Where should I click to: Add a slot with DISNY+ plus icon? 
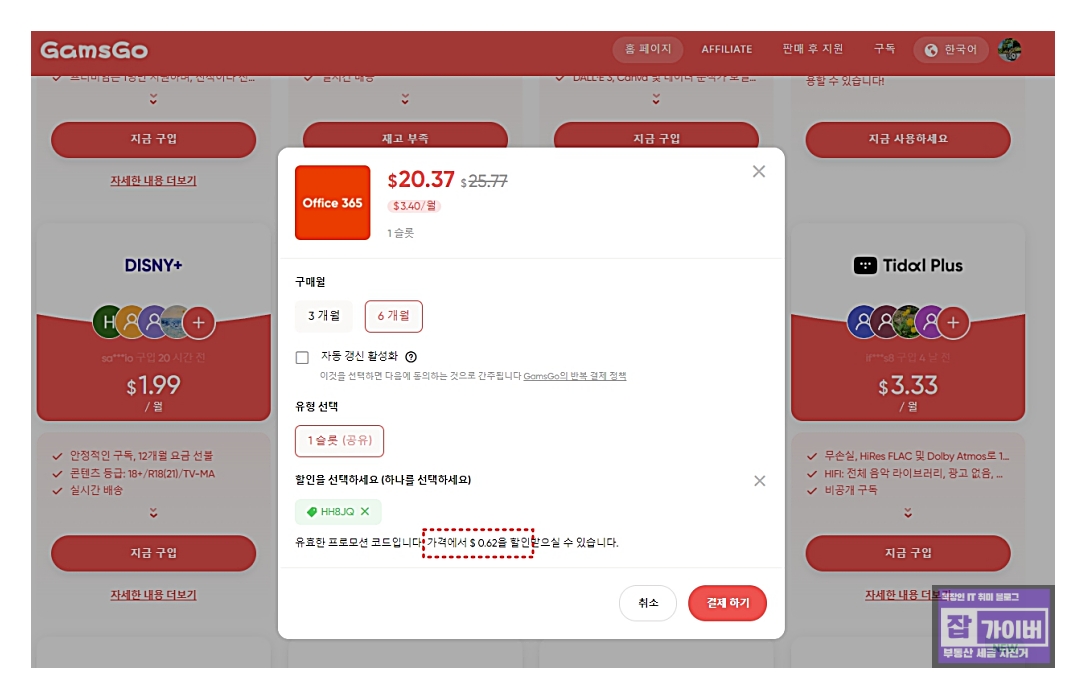coord(199,322)
